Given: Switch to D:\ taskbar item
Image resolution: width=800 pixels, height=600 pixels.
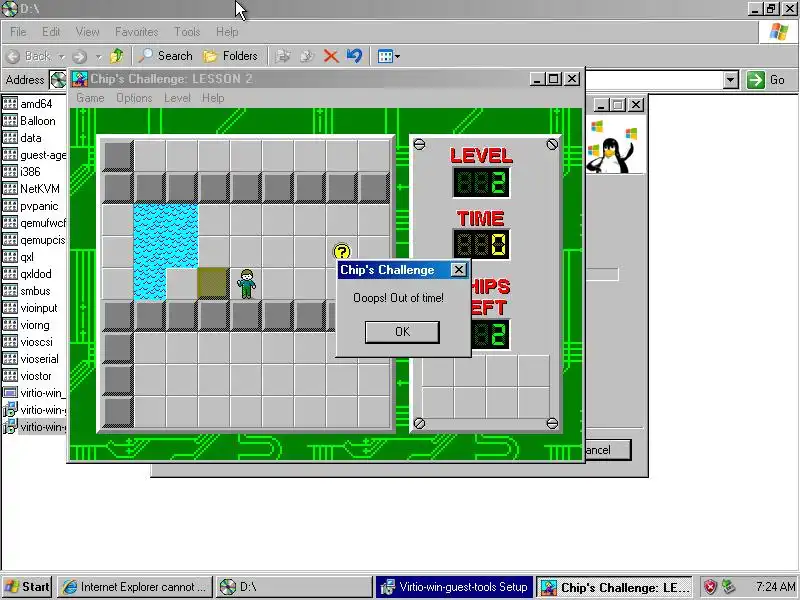Looking at the screenshot, I should pos(294,587).
